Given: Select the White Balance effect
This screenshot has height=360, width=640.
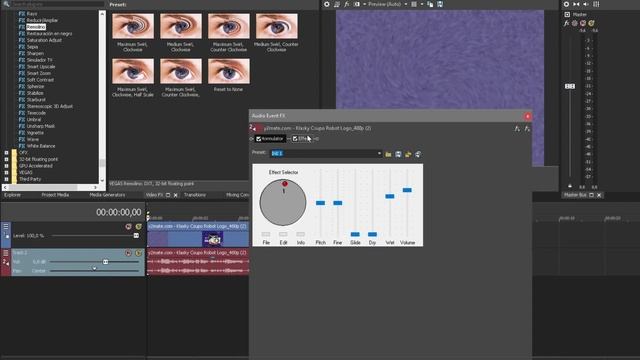Looking at the screenshot, I should coord(41,146).
